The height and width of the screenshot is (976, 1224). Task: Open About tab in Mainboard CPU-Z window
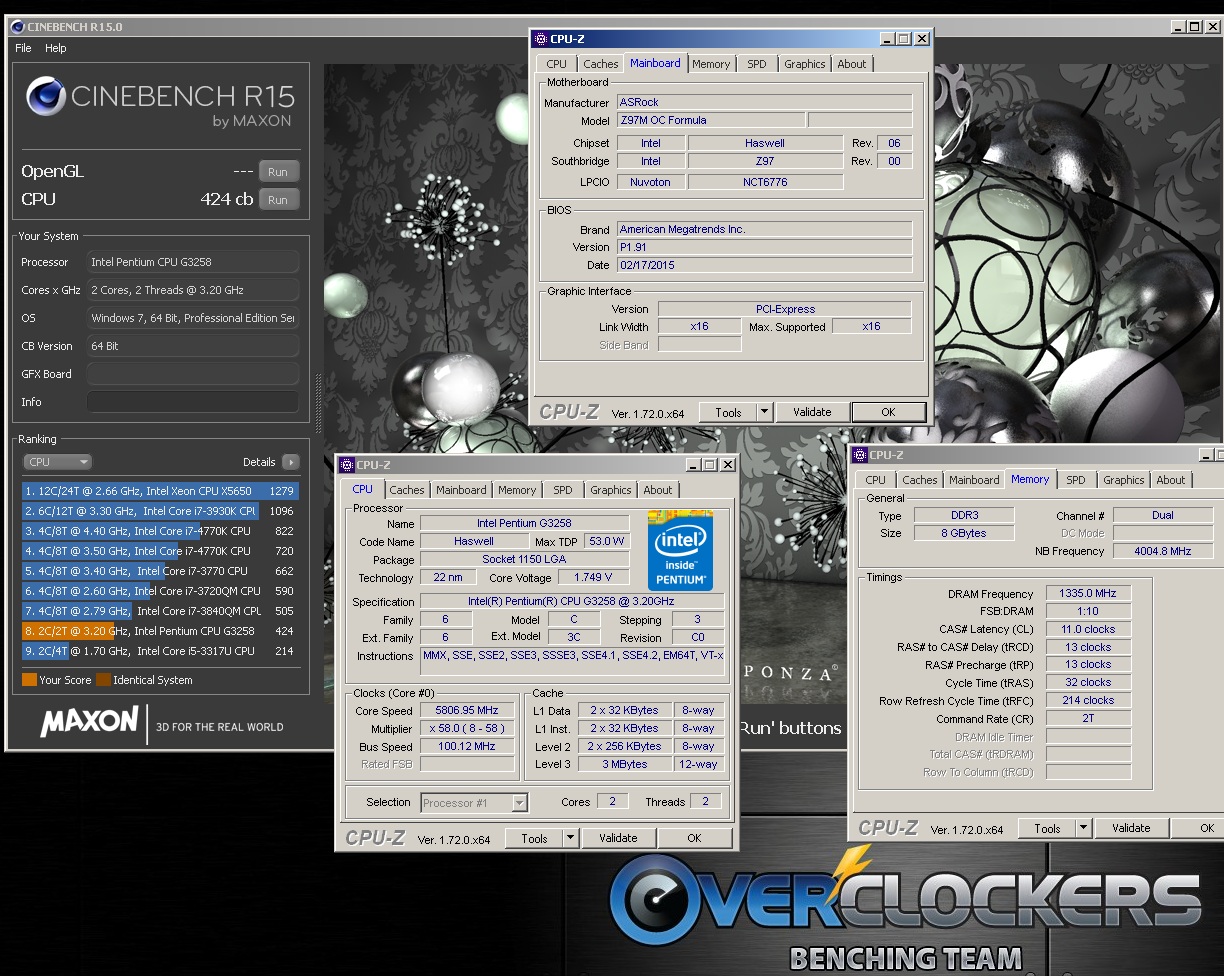tap(852, 64)
